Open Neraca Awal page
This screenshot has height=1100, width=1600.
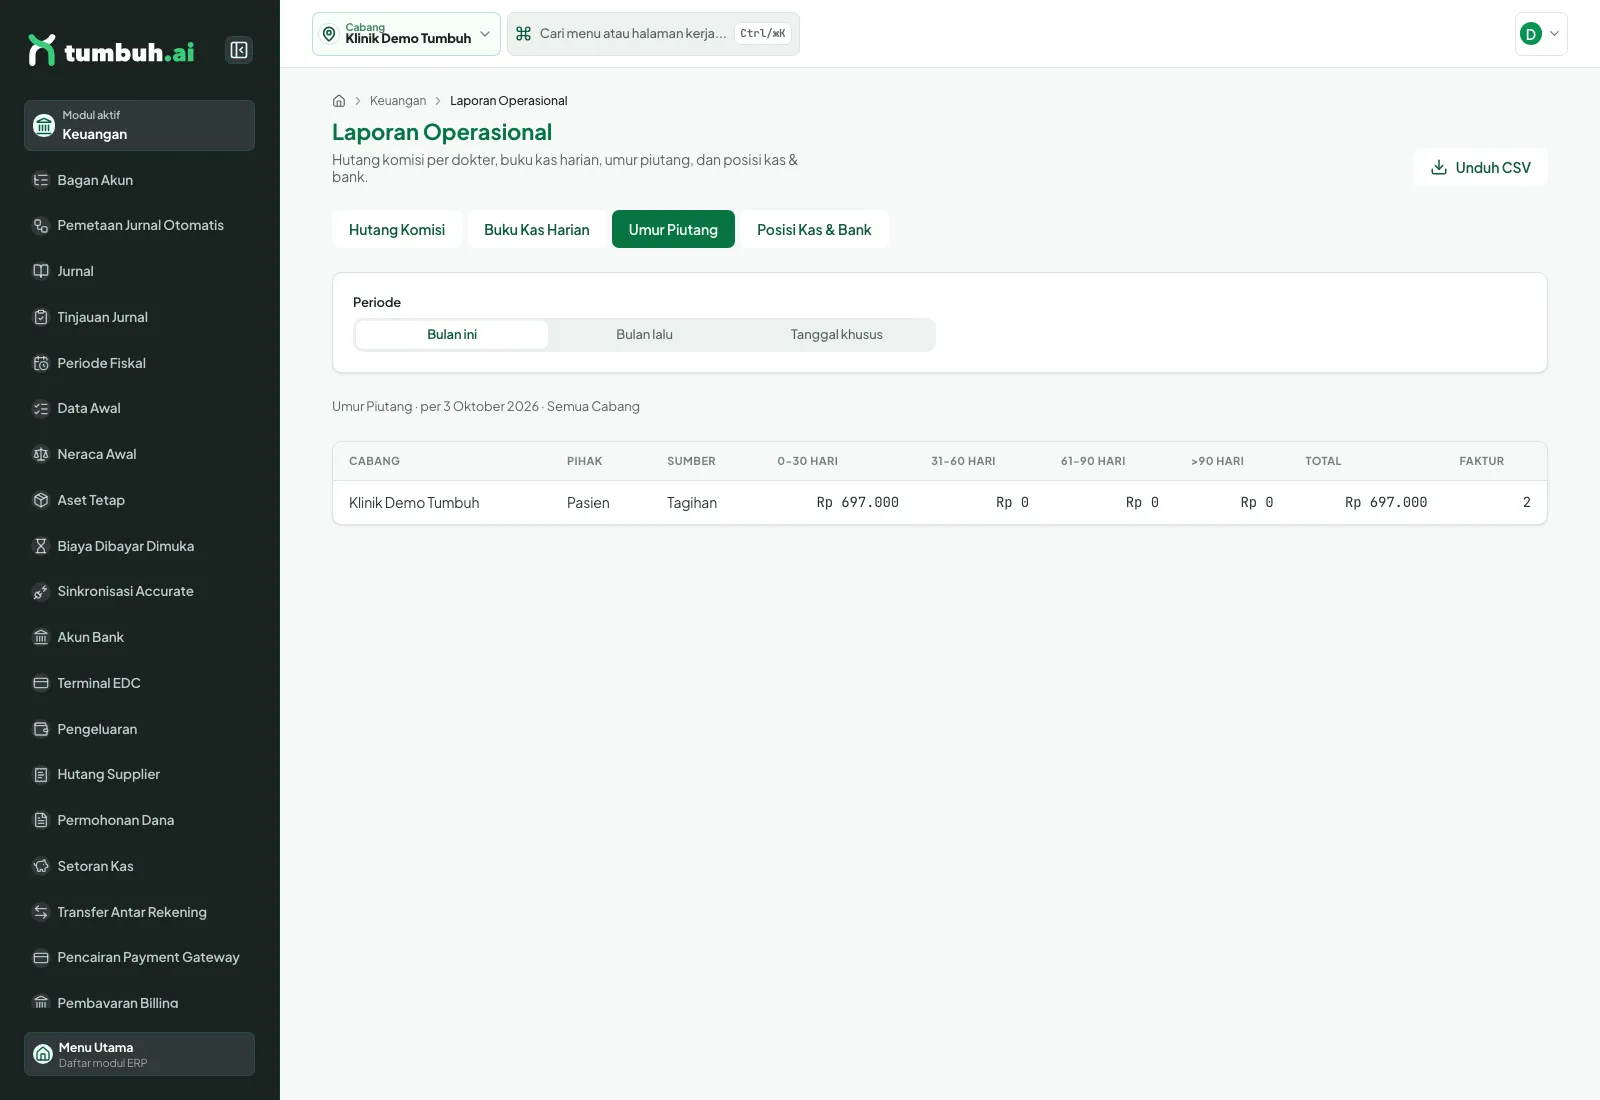pyautogui.click(x=139, y=454)
